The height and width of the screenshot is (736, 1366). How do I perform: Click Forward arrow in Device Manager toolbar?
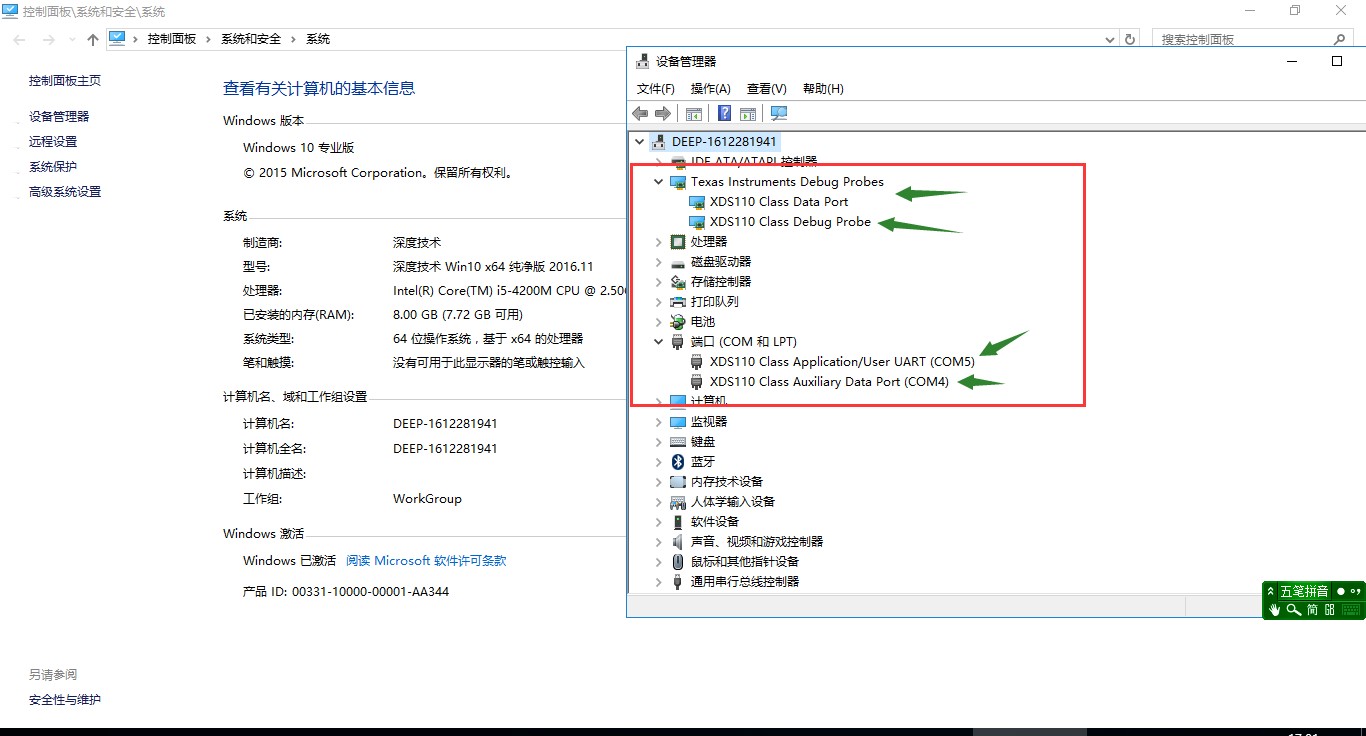(662, 114)
